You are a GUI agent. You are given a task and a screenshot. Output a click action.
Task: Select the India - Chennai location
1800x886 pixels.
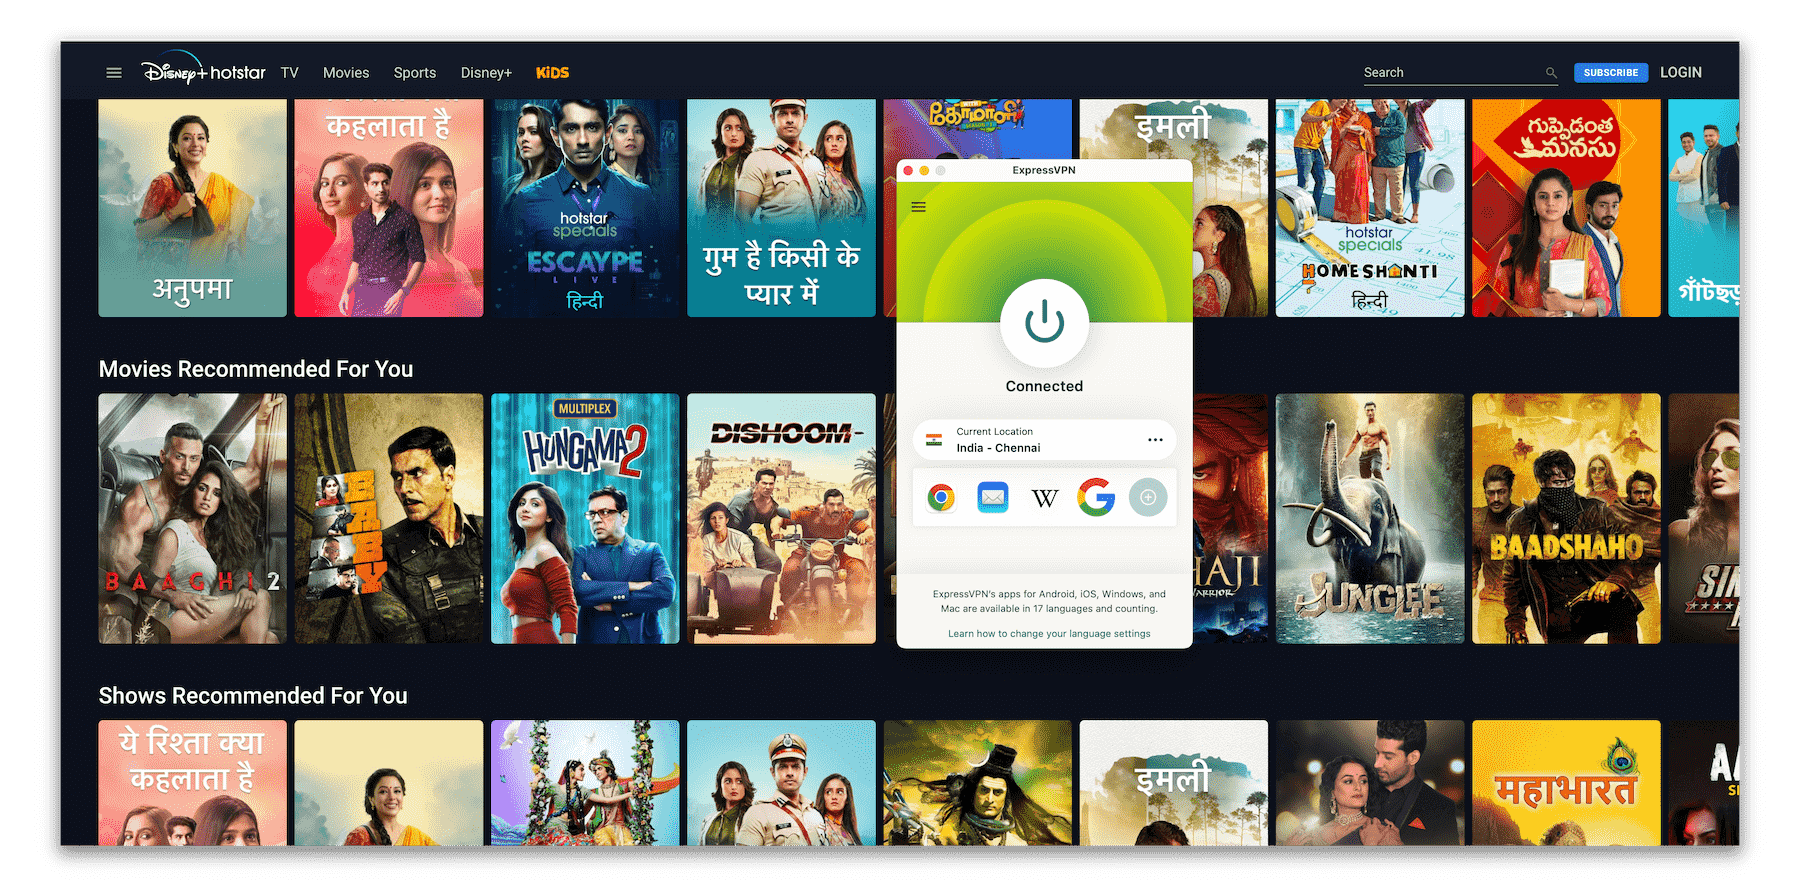tap(1044, 440)
